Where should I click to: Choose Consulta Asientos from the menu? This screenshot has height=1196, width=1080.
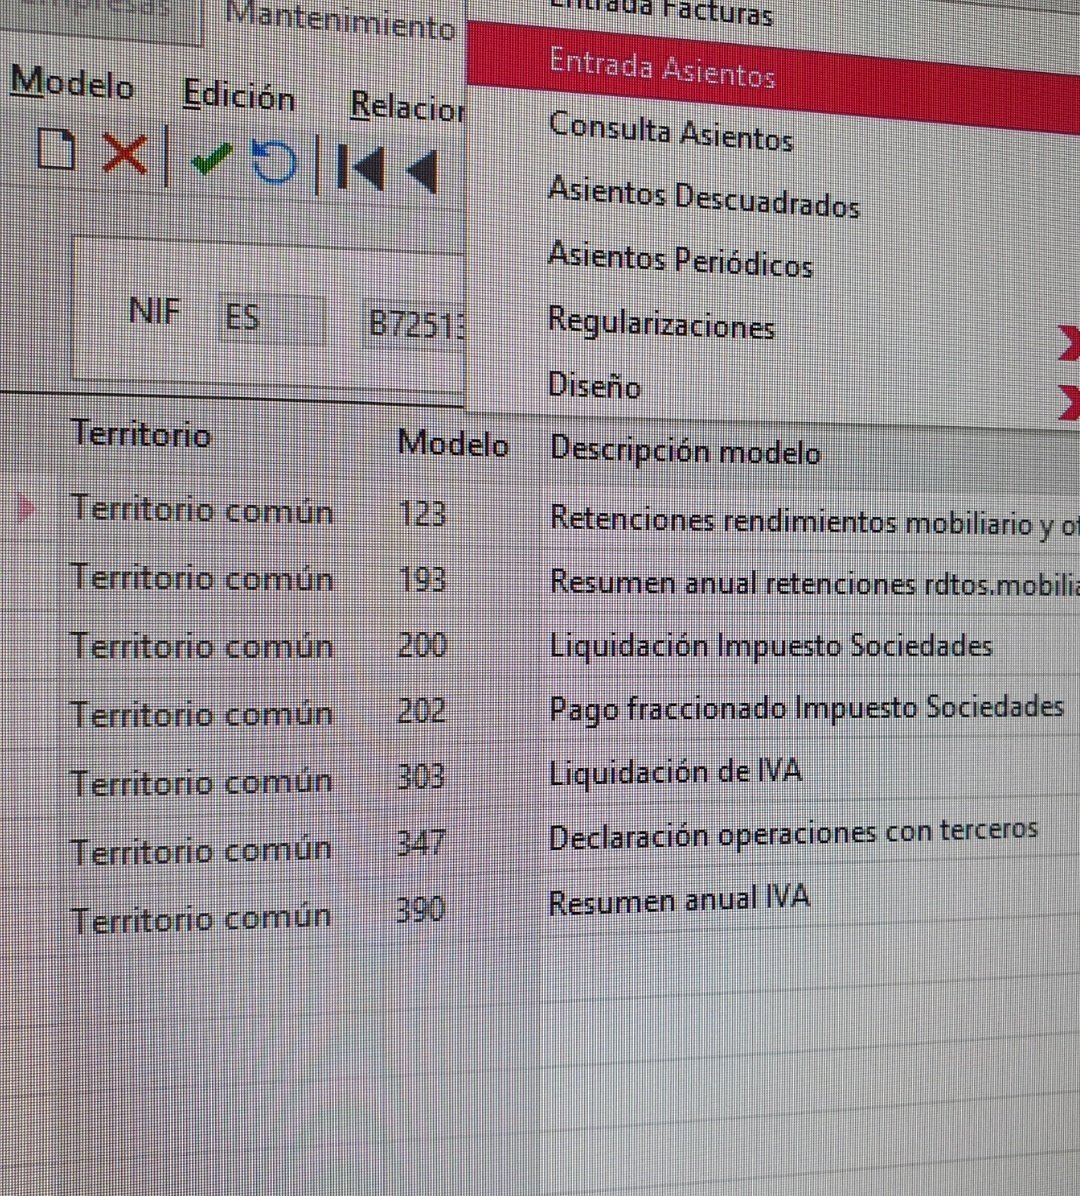pyautogui.click(x=670, y=132)
